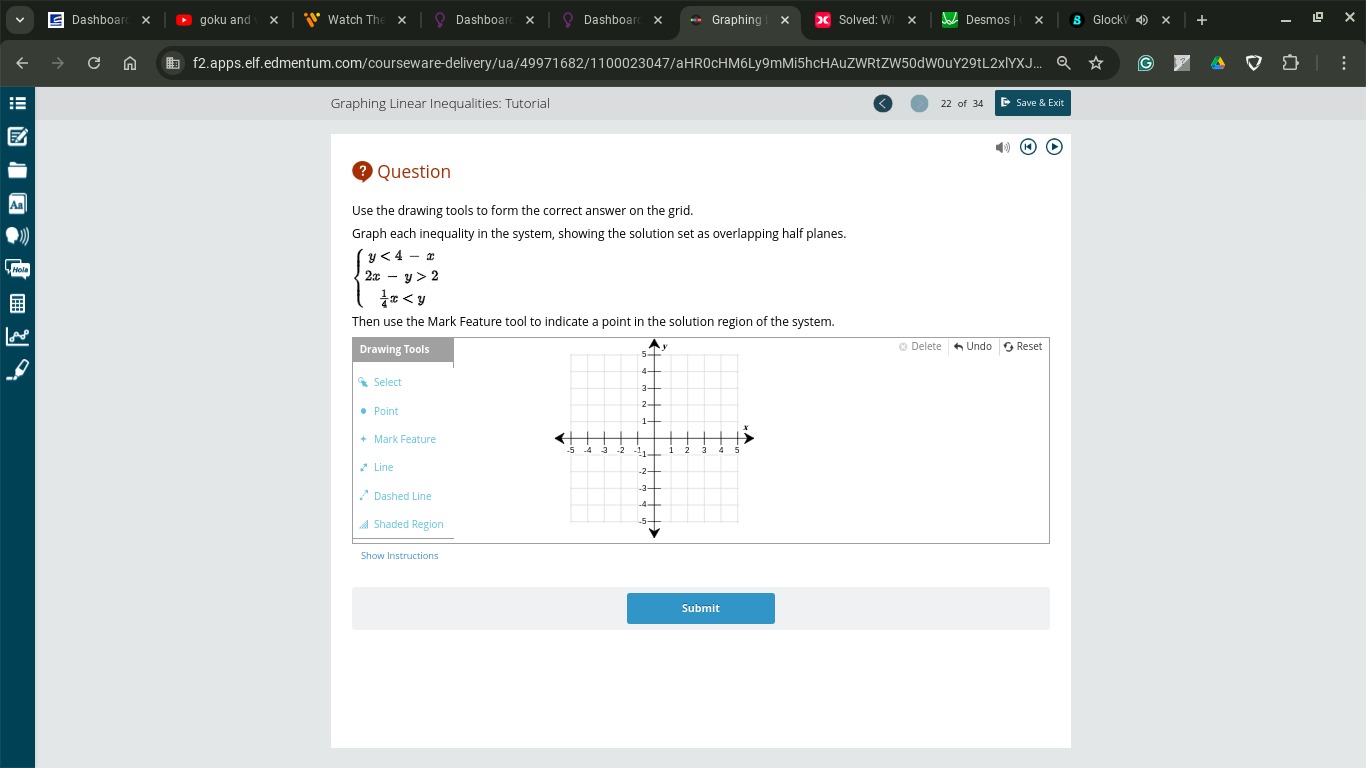Open a new browser tab
Viewport: 1366px width, 768px height.
(x=1202, y=20)
